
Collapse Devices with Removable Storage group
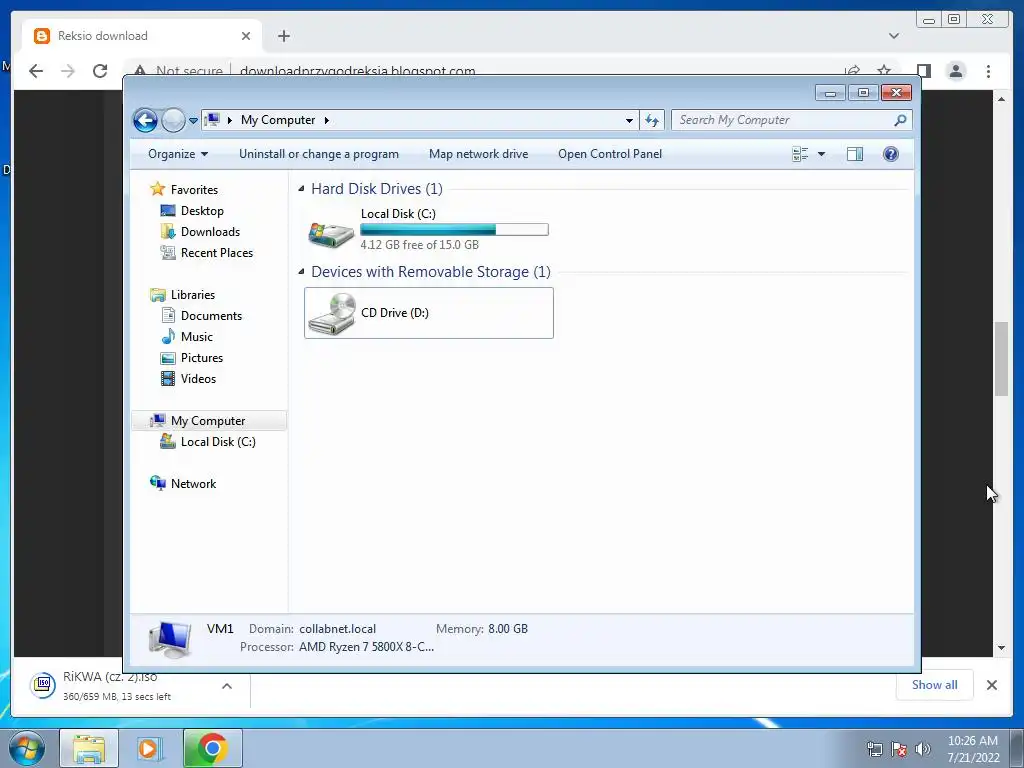point(301,272)
